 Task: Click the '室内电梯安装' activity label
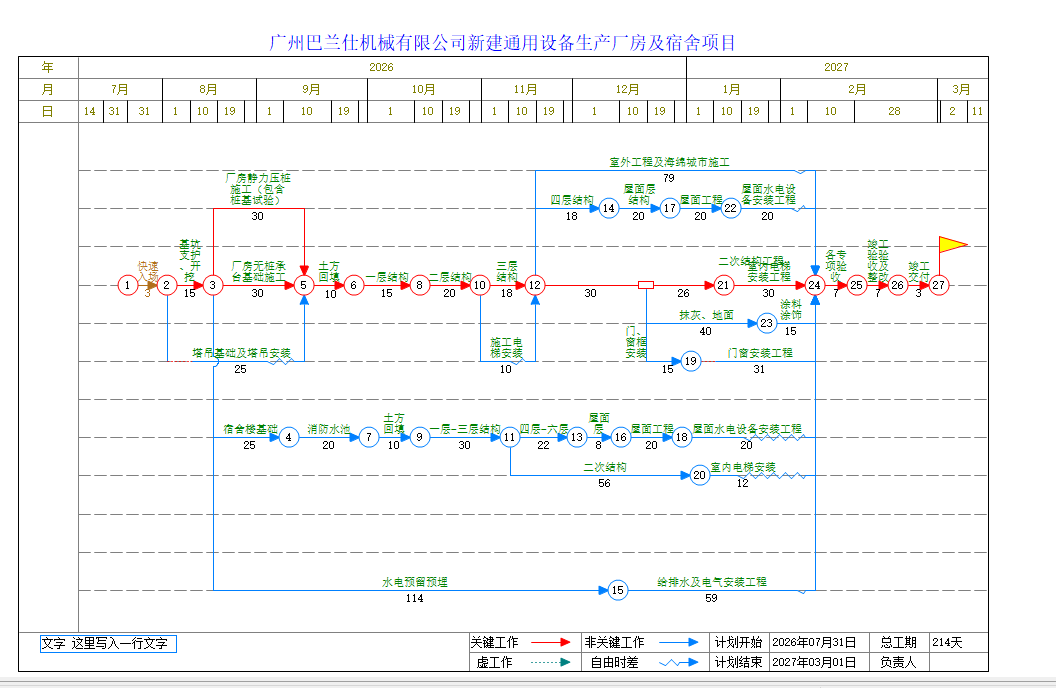[743, 467]
